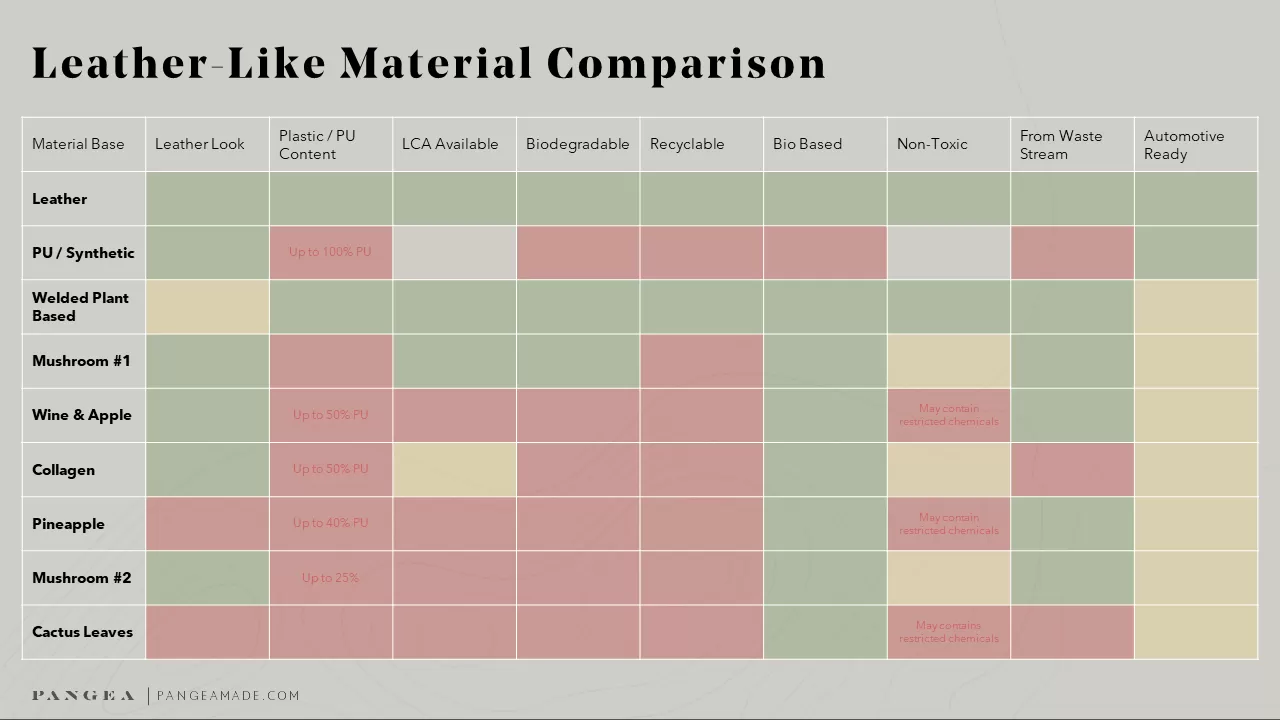Select the 'Leather Look' column header
Viewport: 1280px width, 720px height.
(x=207, y=144)
